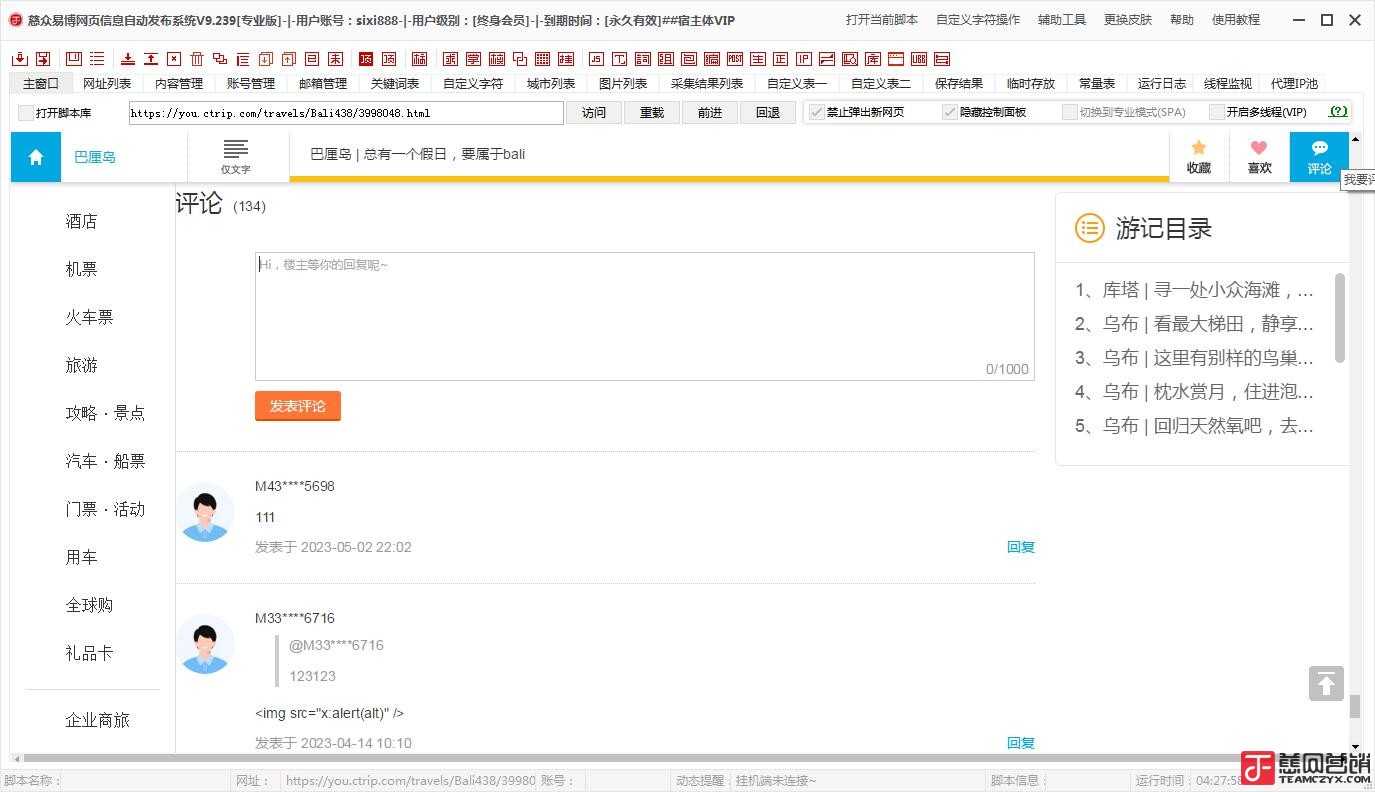1375x792 pixels.
Task: Click the 正 toolbar icon
Action: click(x=781, y=59)
